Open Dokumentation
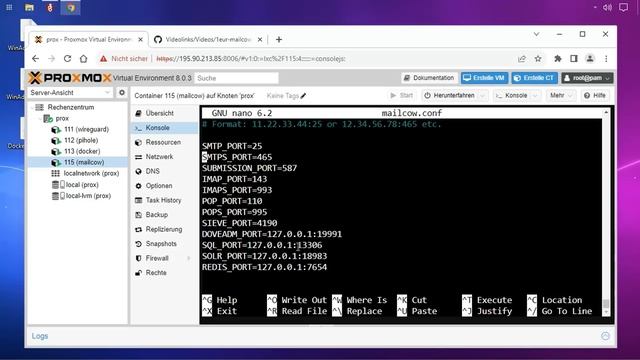The height and width of the screenshot is (360, 640). click(429, 78)
